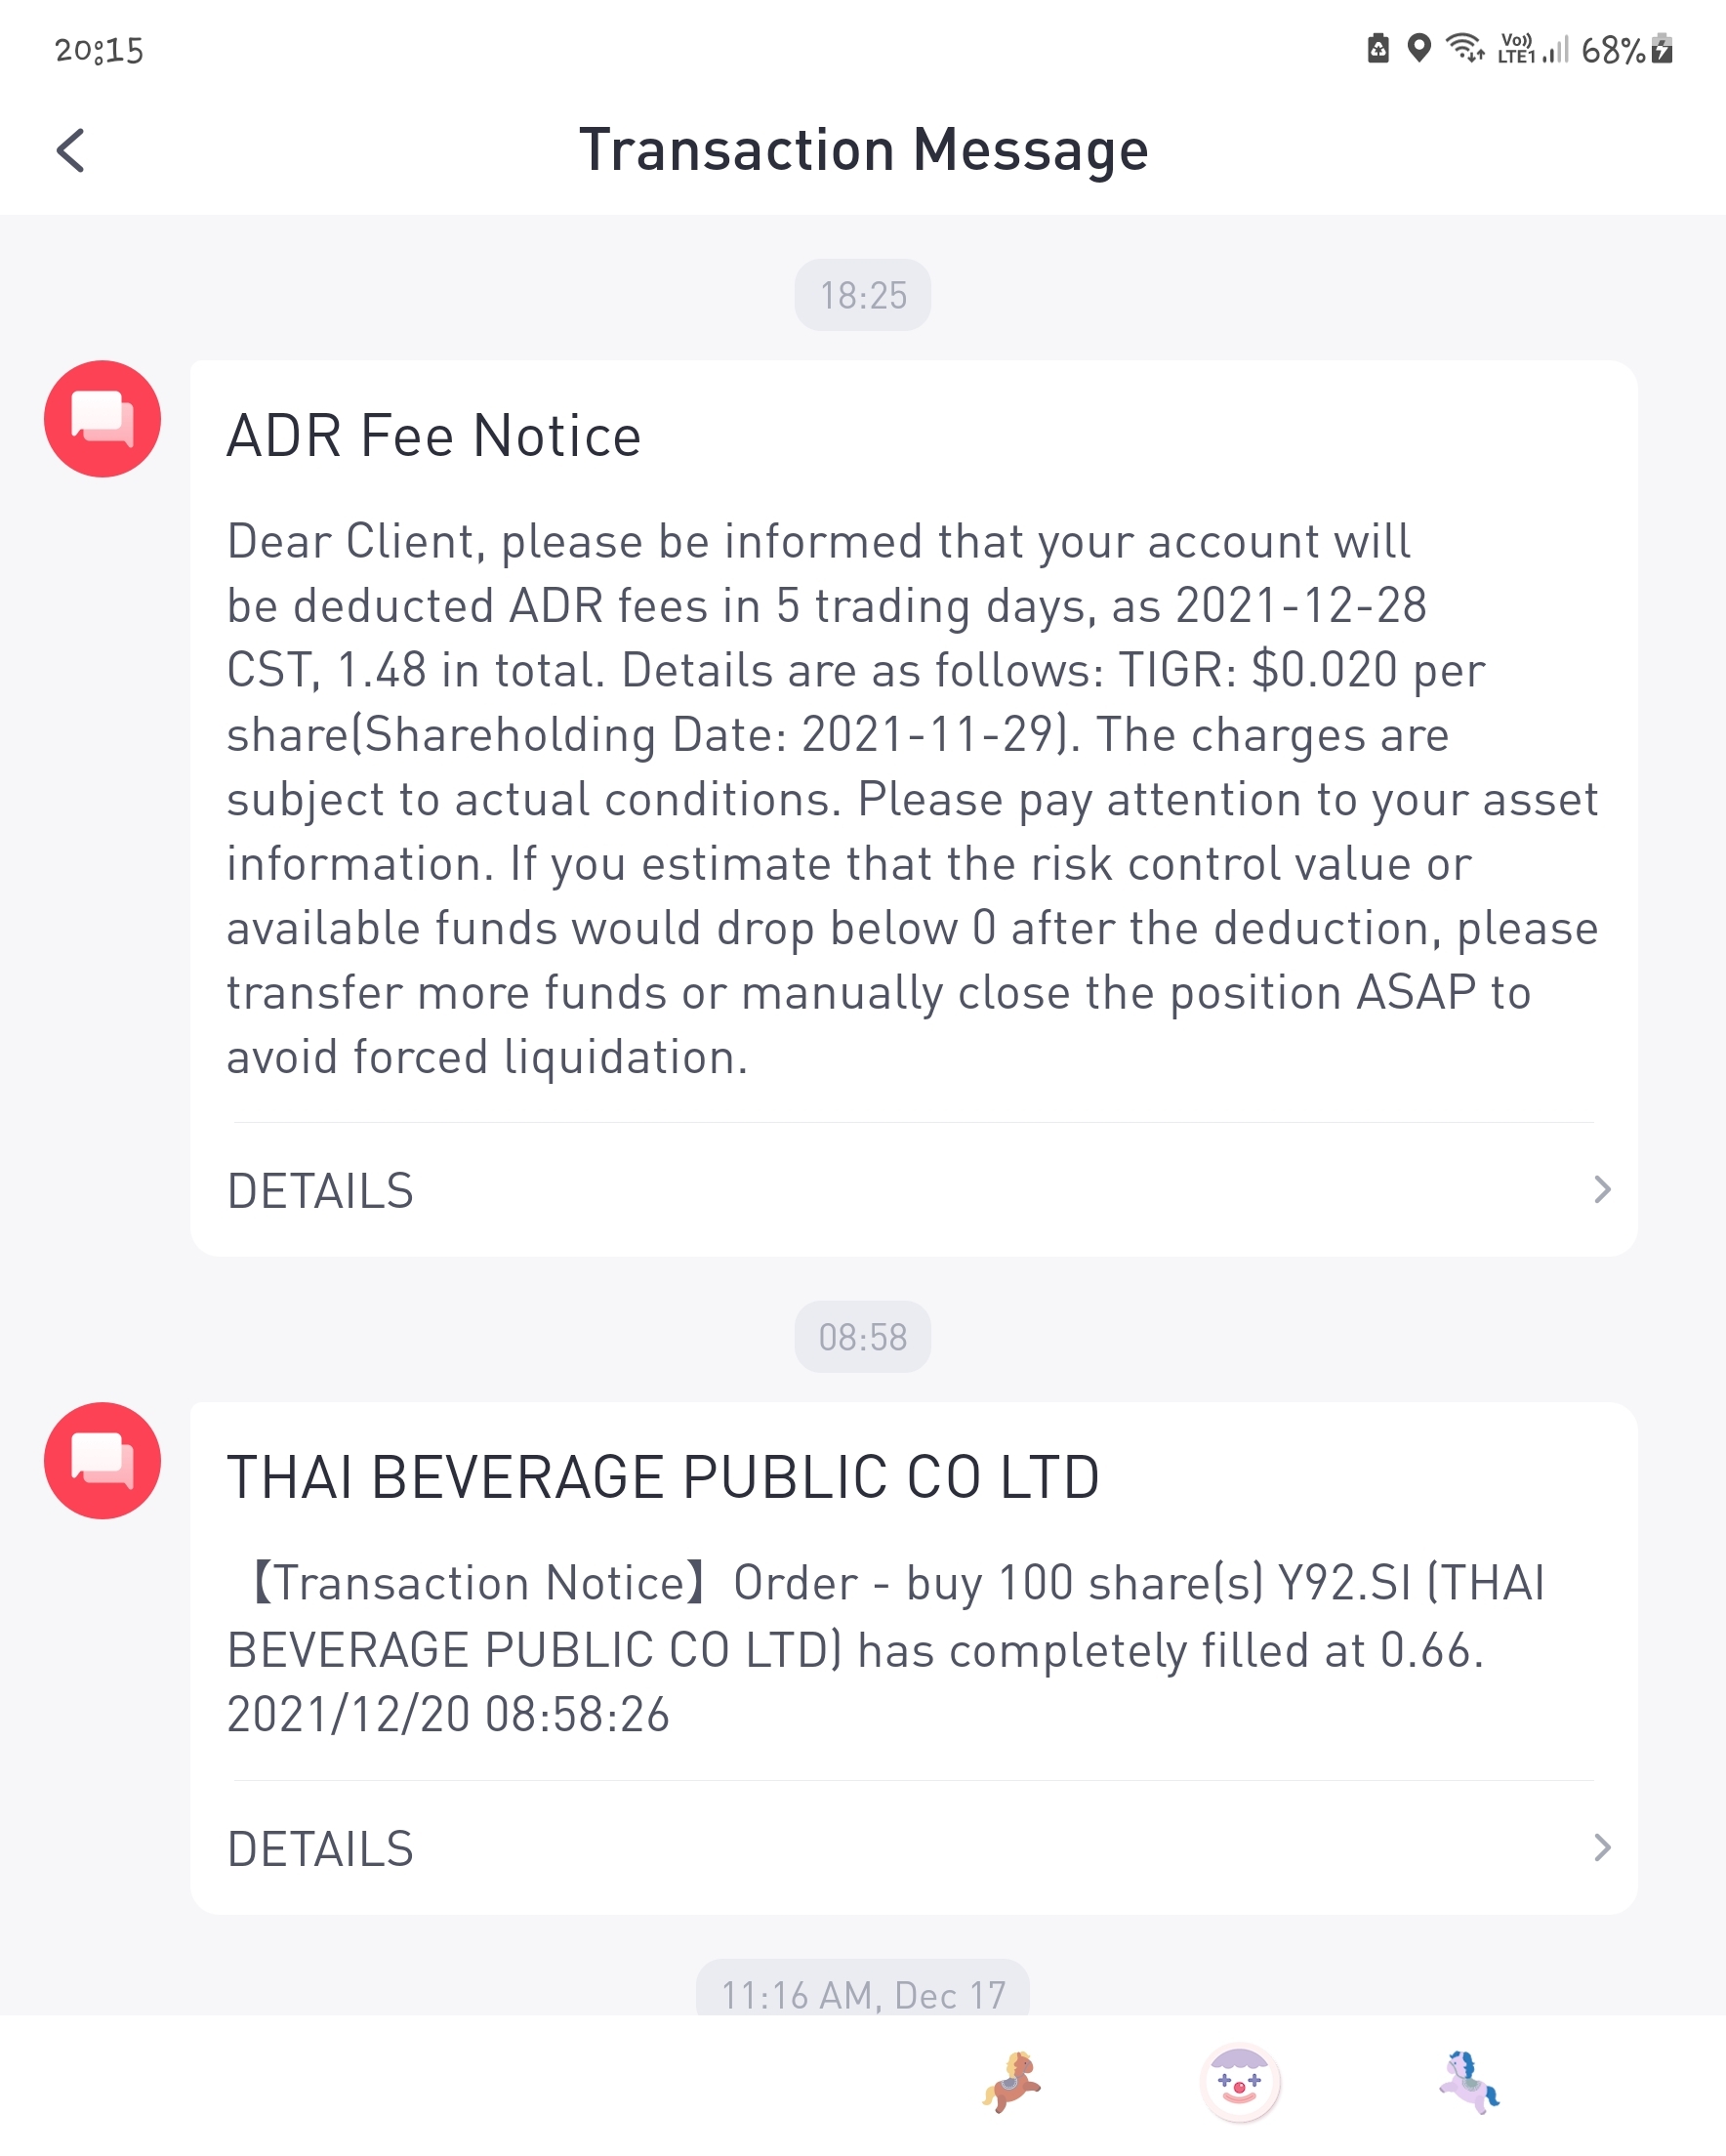Open DETAILS under ADR Fee Notice

913,1190
